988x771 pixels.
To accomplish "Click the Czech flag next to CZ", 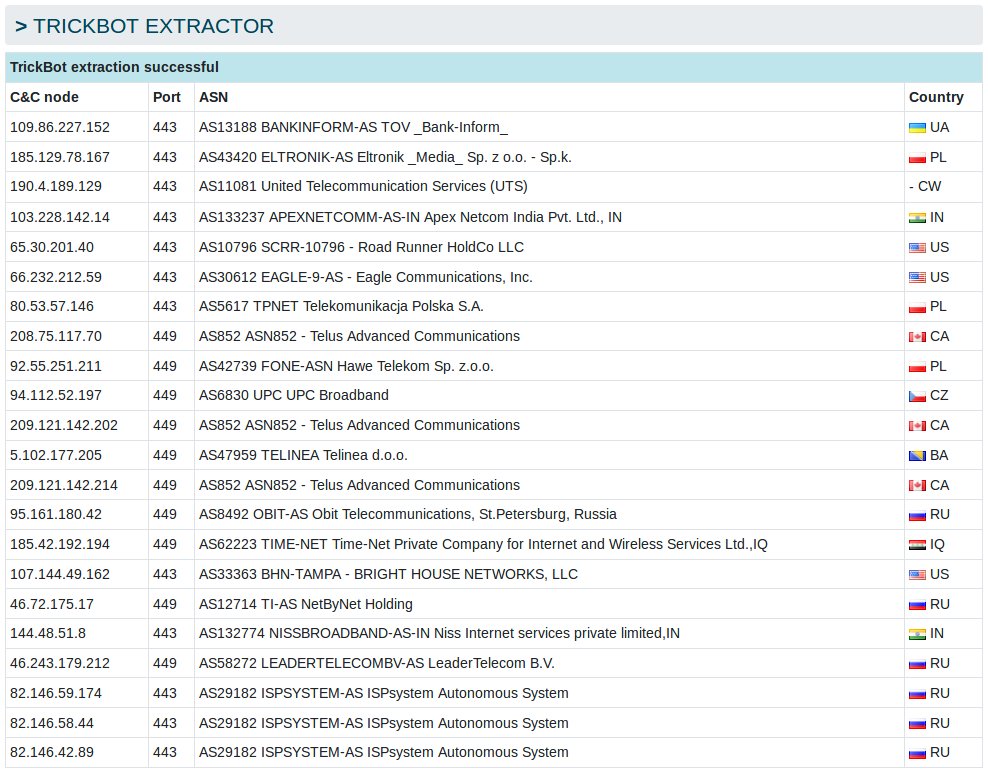I will point(917,396).
